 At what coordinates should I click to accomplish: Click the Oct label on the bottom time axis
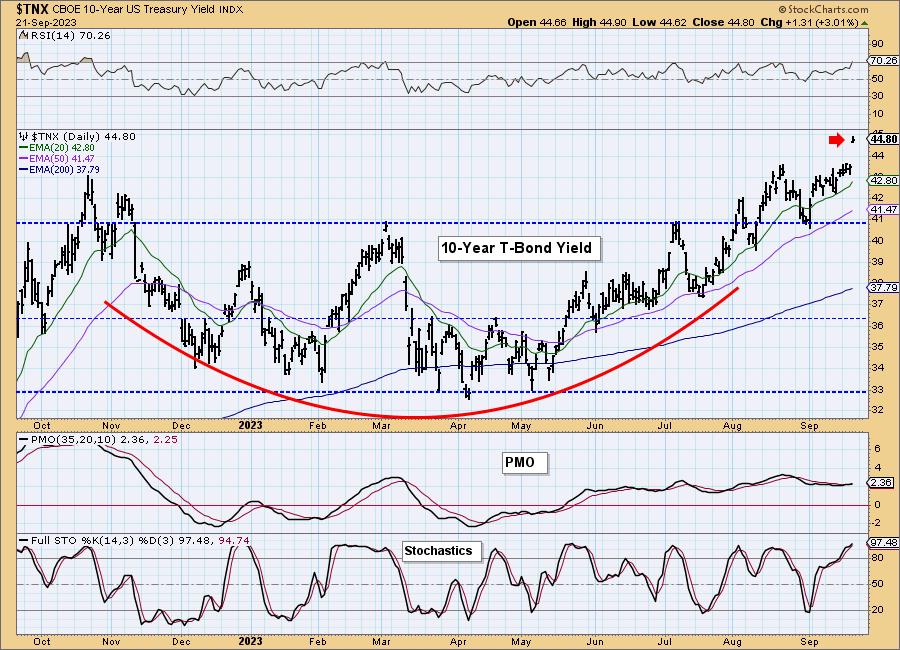coord(41,641)
